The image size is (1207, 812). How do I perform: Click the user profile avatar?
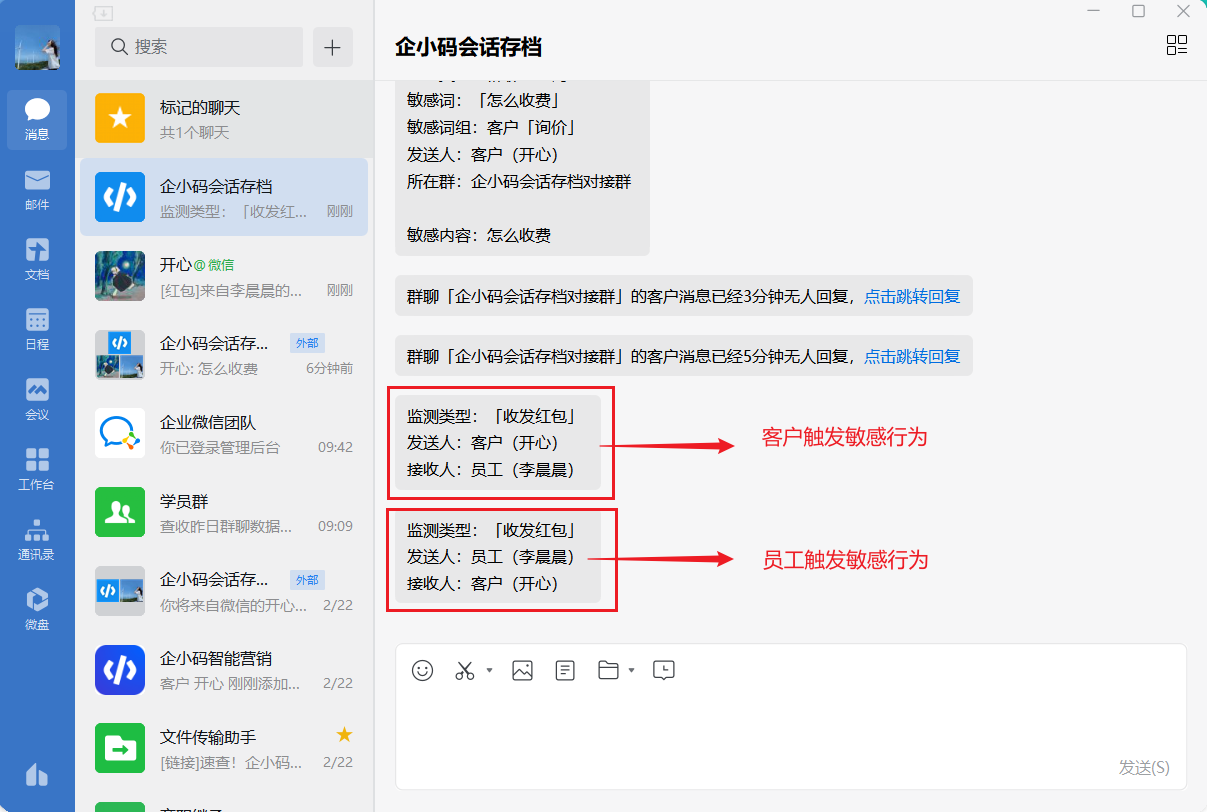click(x=37, y=47)
